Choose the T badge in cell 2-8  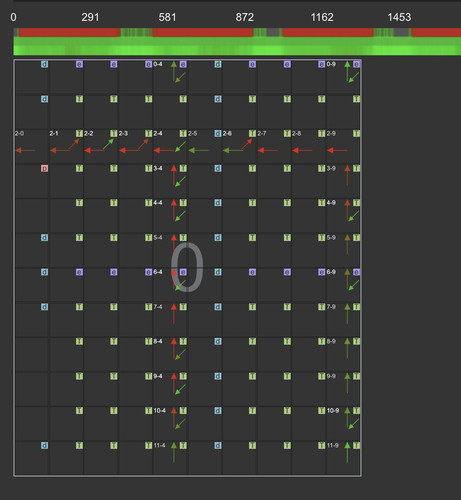[x=321, y=133]
